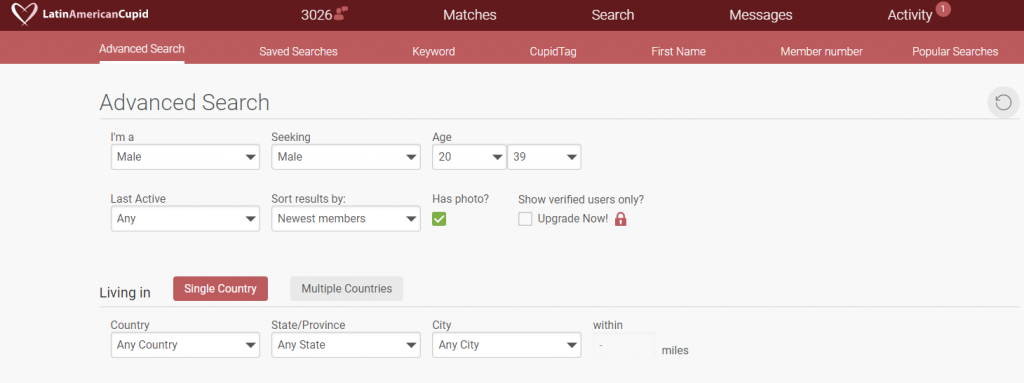Switch to the First Name tab
Screen dimensions: 1024x383
point(679,52)
